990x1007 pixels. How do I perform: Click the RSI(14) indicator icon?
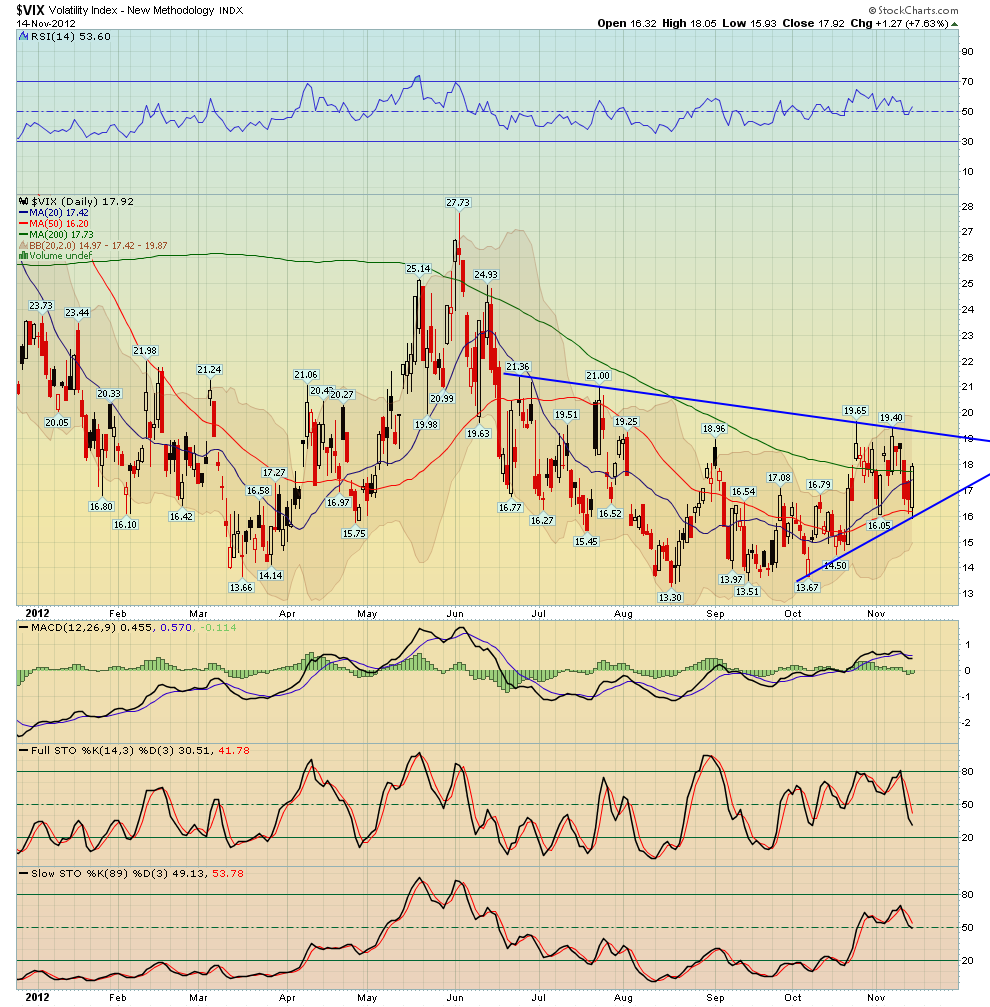pyautogui.click(x=23, y=35)
